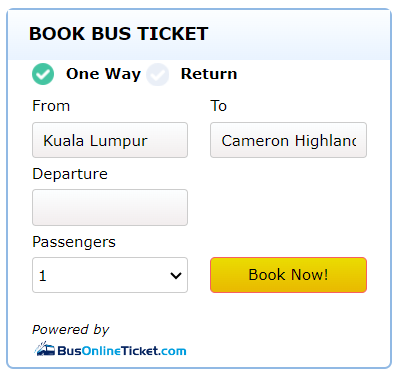The image size is (397, 373).
Task: Click the yellow Book Now! button
Action: point(288,275)
